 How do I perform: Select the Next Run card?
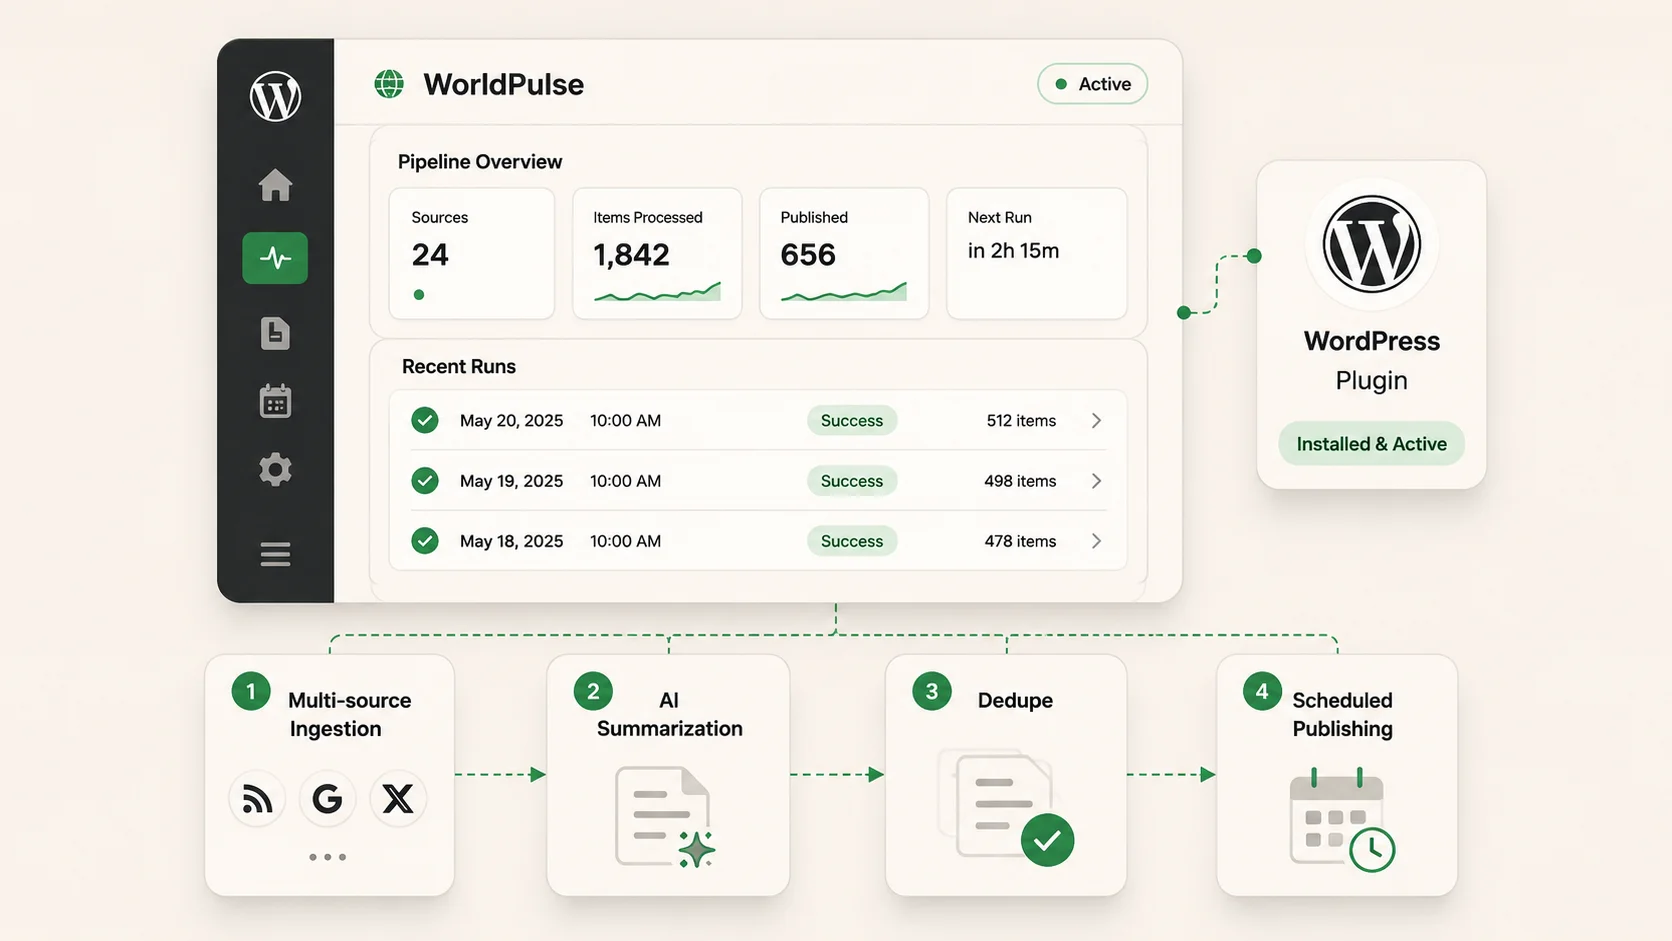[1037, 254]
